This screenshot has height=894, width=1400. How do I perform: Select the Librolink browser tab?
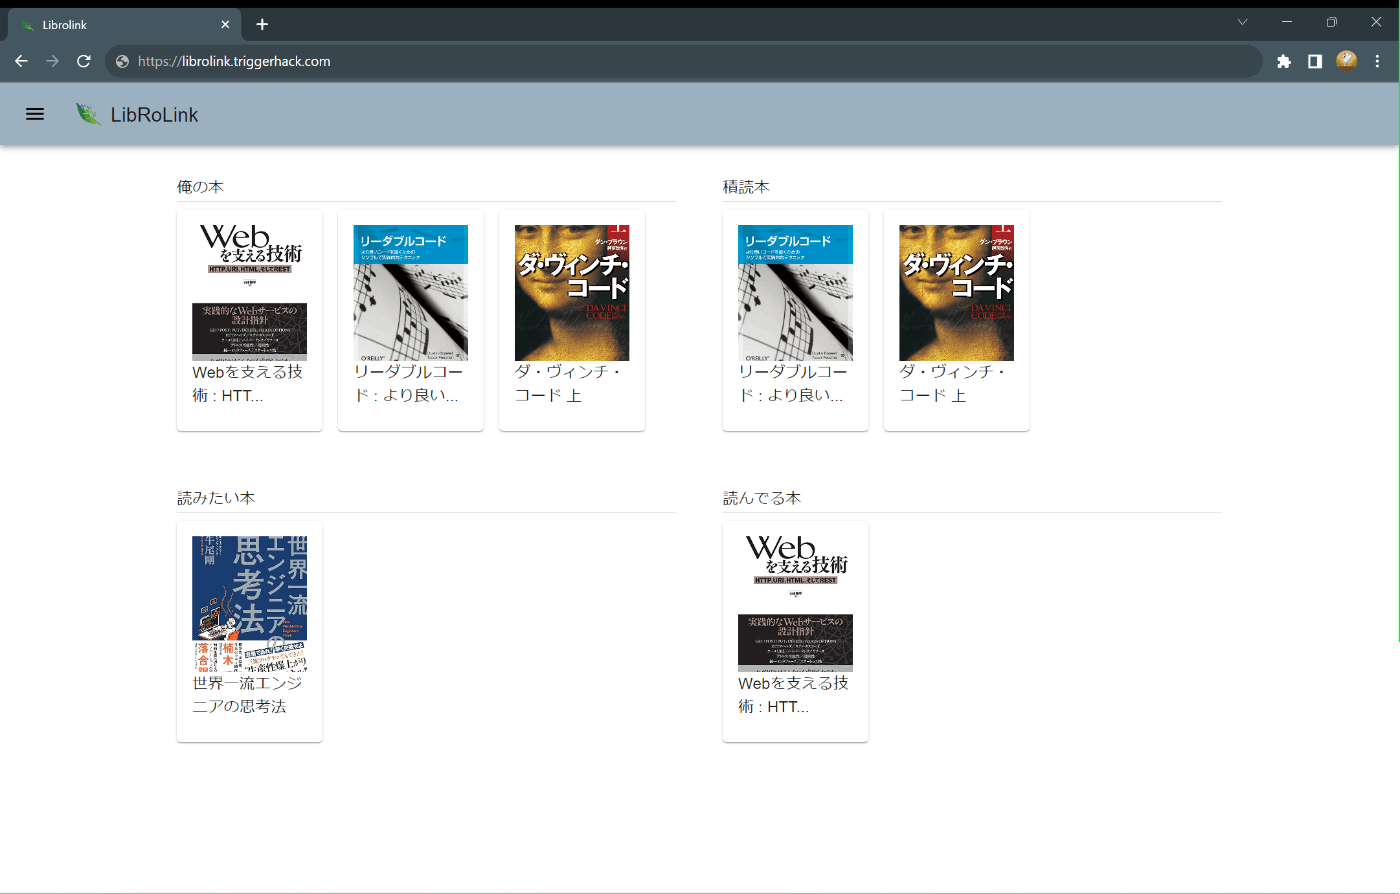[x=124, y=25]
